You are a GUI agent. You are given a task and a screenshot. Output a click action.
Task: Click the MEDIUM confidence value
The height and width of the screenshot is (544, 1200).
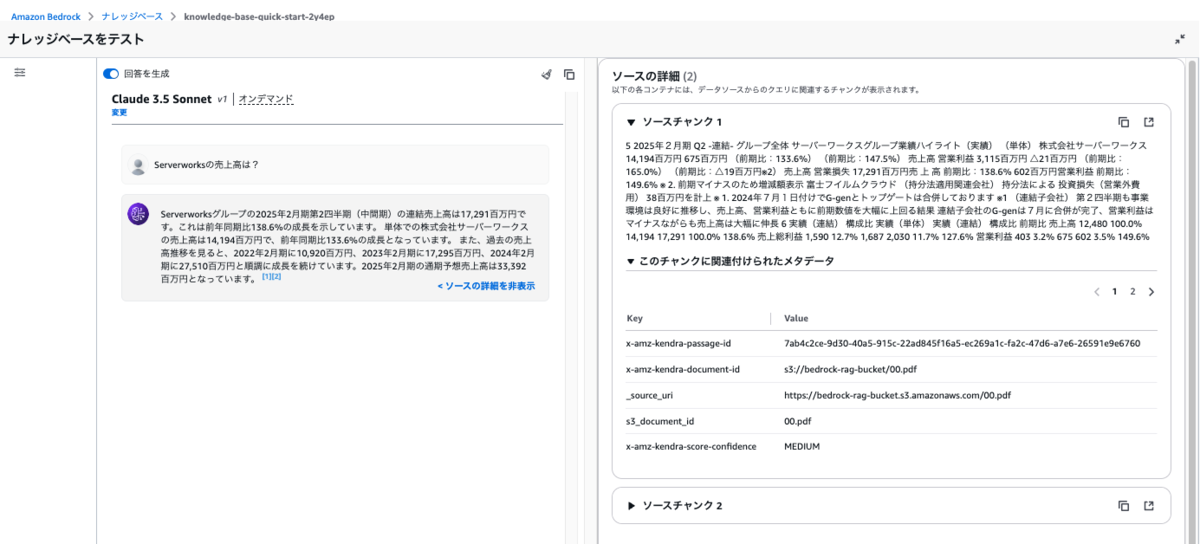[x=802, y=446]
